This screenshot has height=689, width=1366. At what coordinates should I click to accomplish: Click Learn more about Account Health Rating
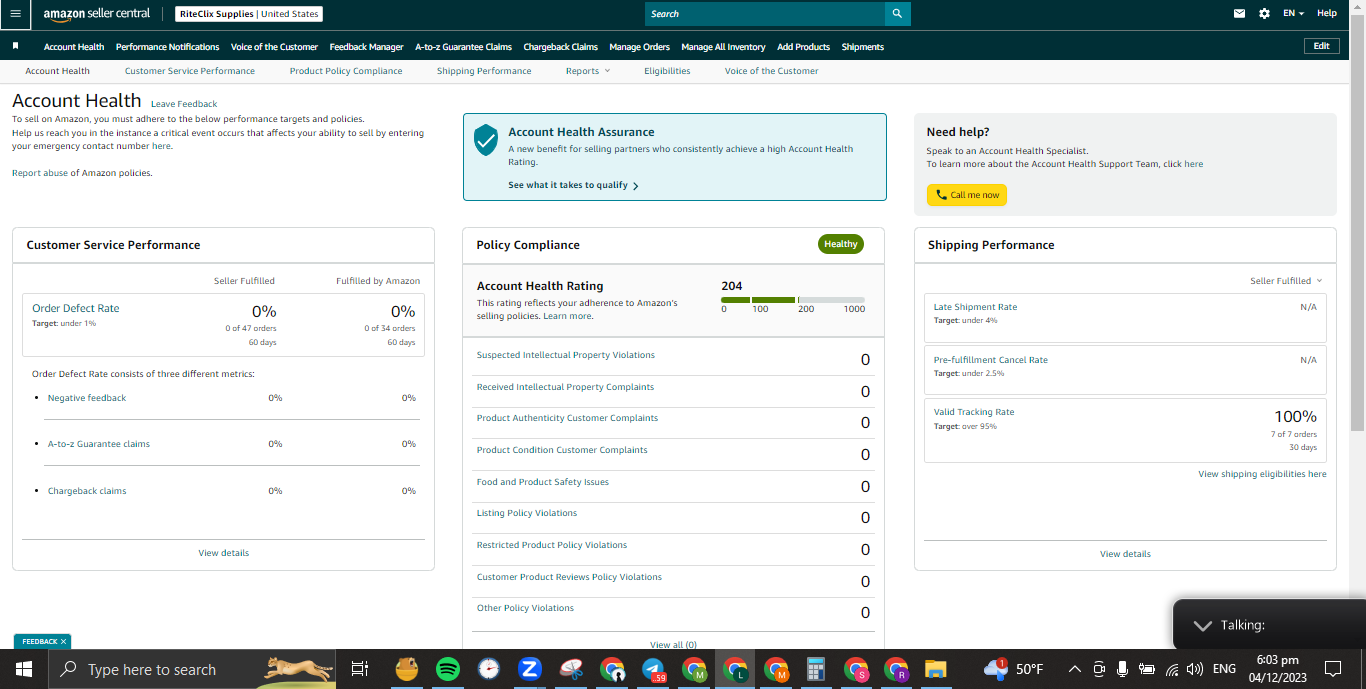[x=567, y=316]
